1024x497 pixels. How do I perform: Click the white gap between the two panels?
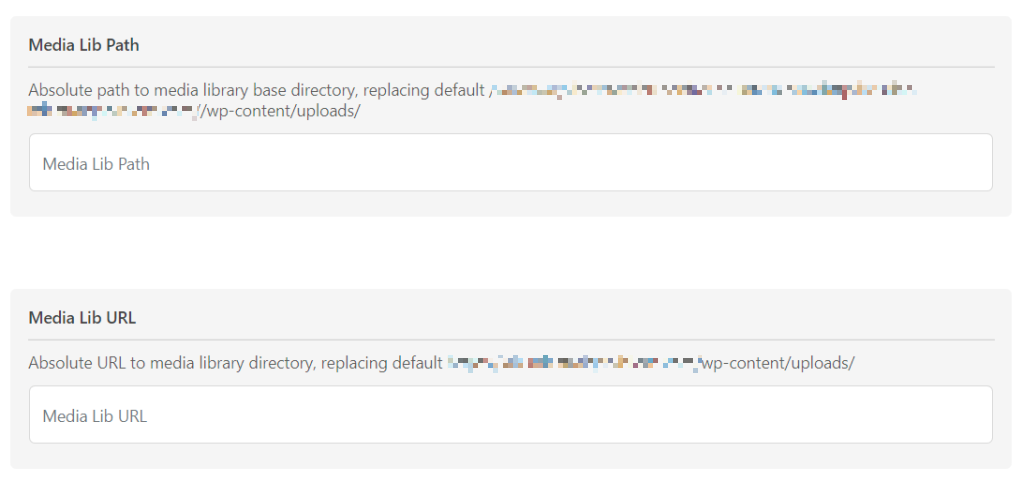point(510,252)
